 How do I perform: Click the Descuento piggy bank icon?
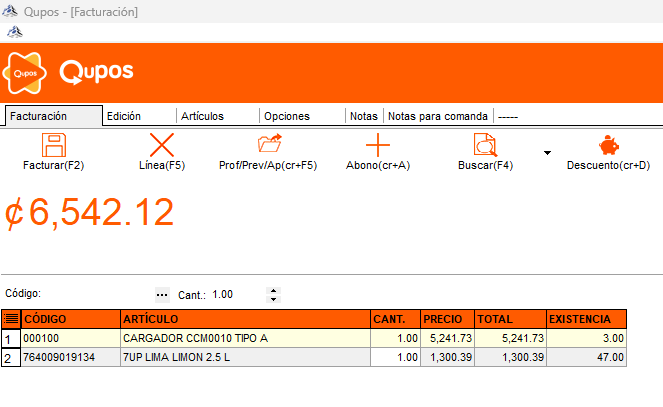click(x=608, y=144)
